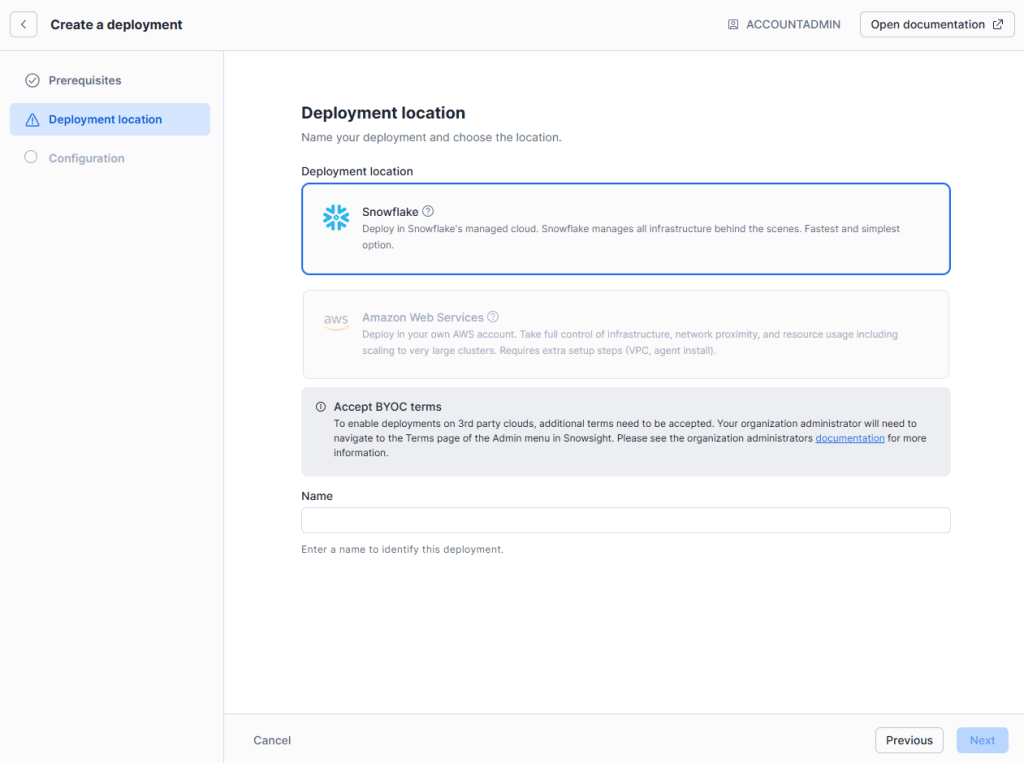Click the help icon next to Snowflake
Image resolution: width=1024 pixels, height=763 pixels.
(428, 211)
